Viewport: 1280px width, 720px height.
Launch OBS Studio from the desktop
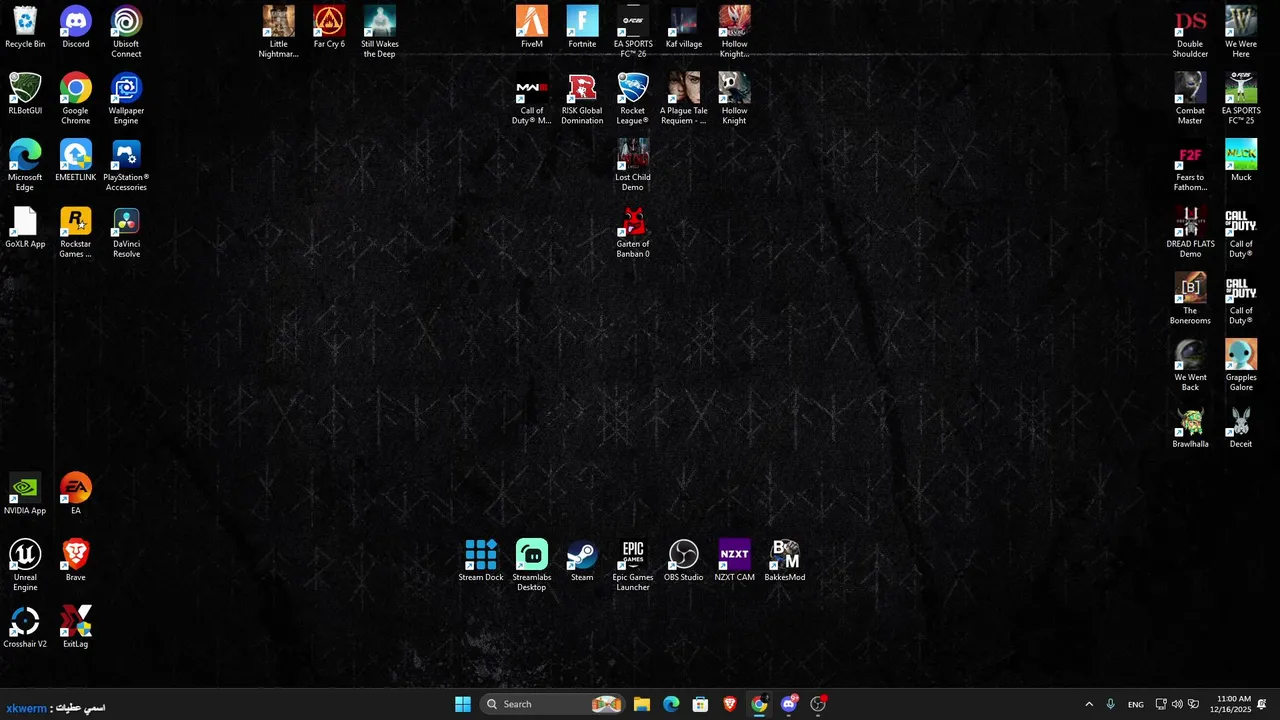684,561
